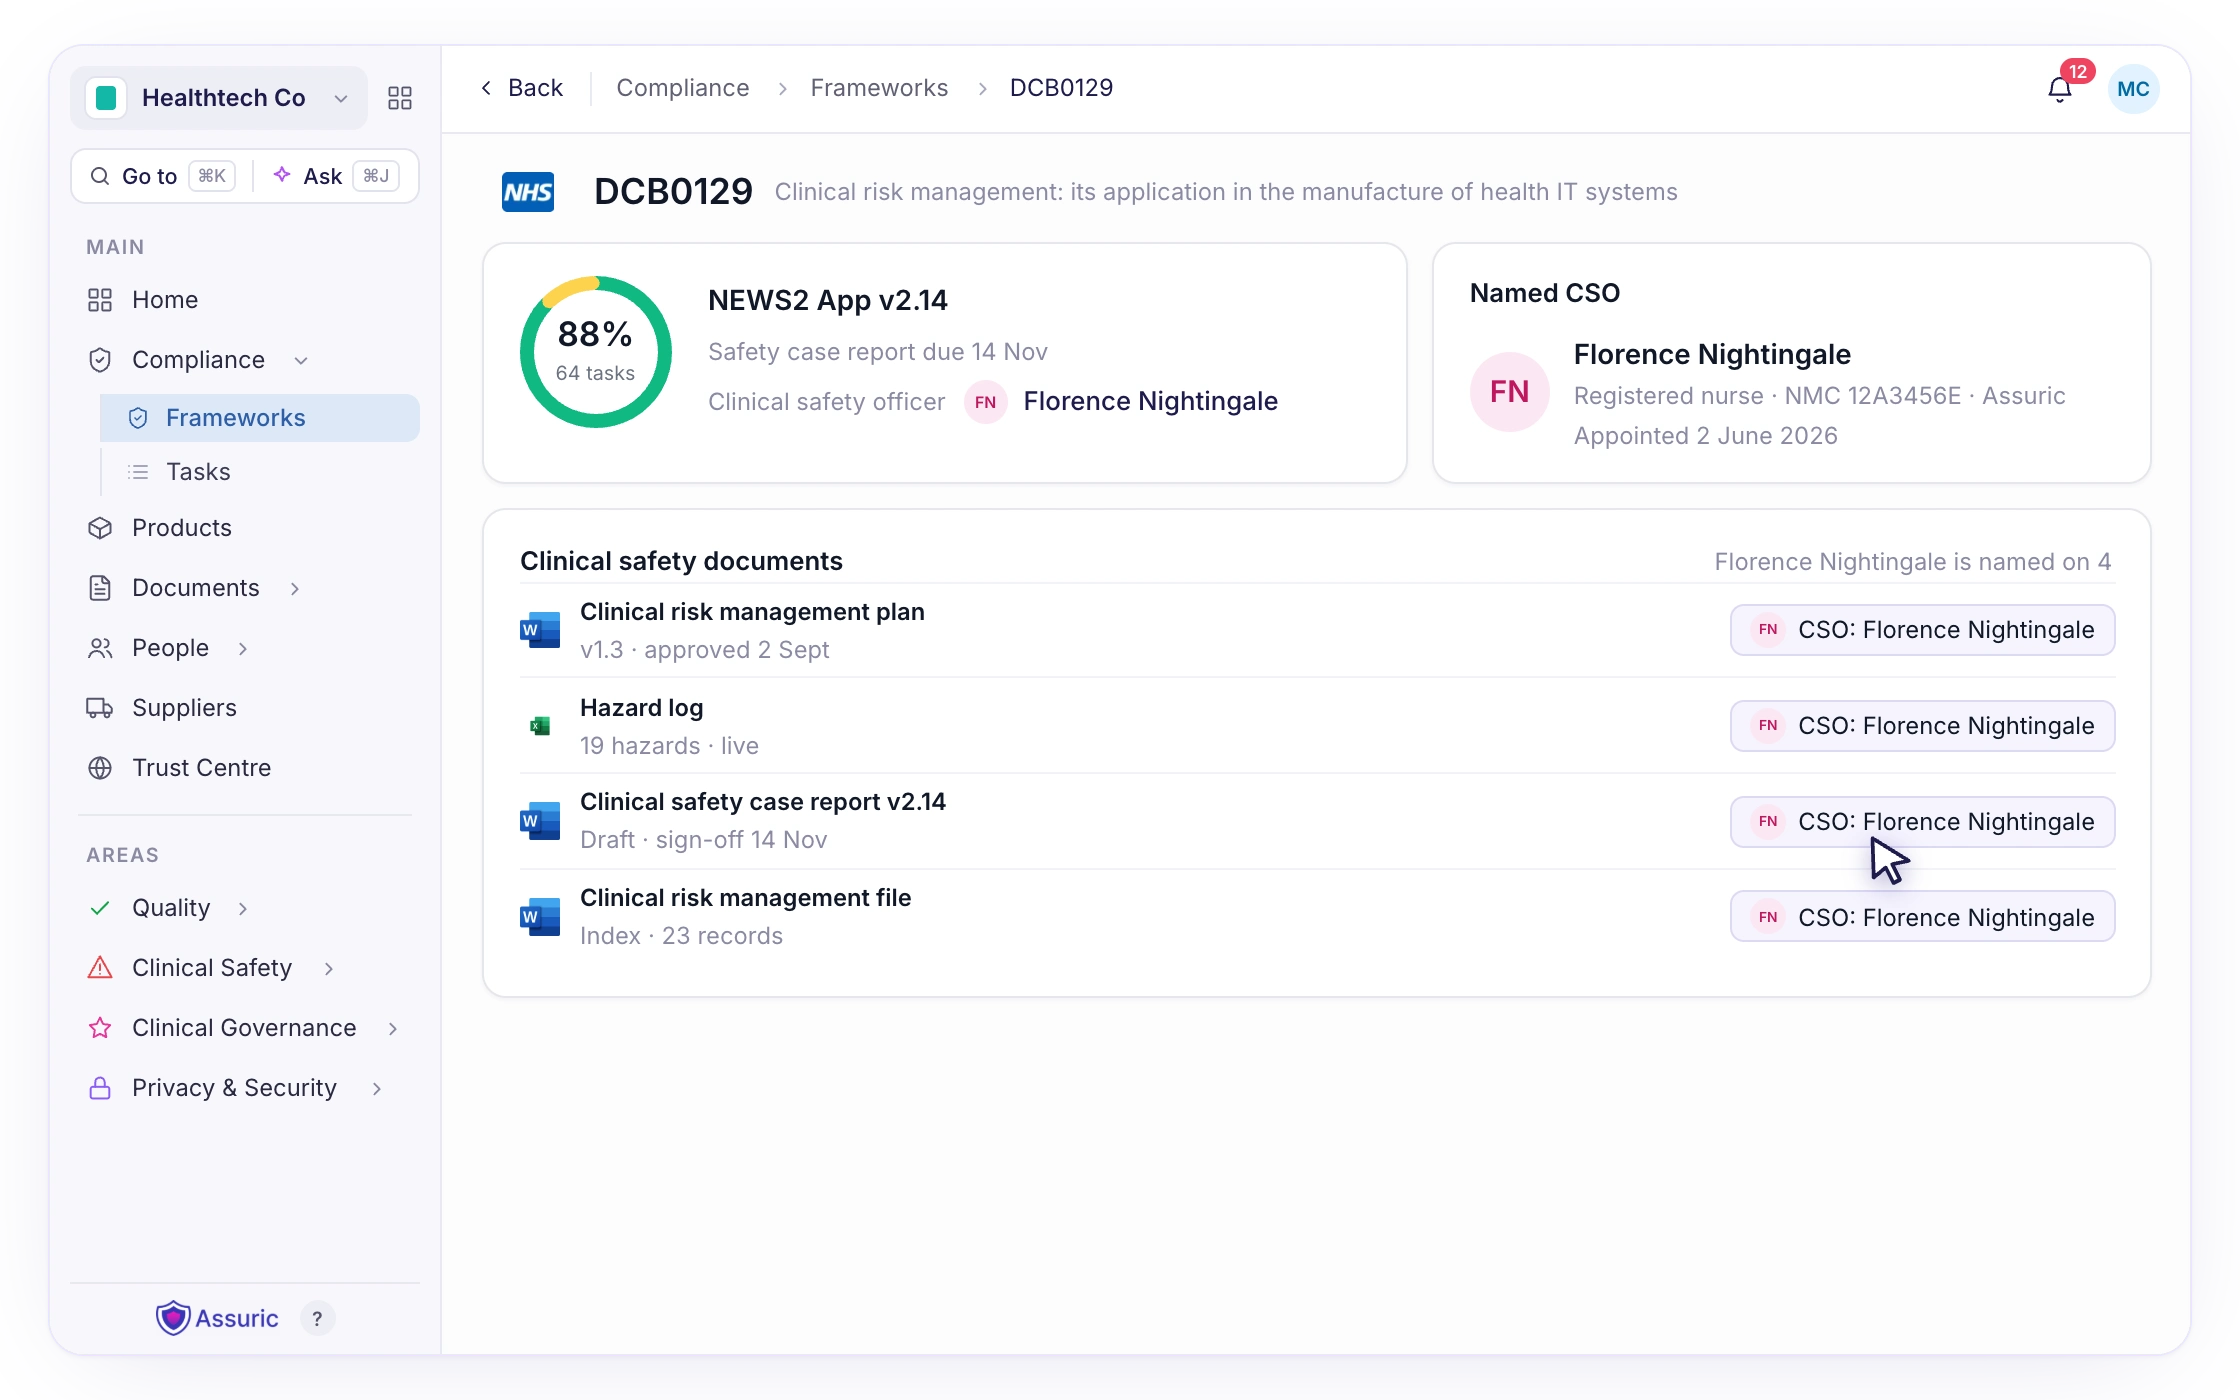Expand the Quality area chevron
2240x1400 pixels.
coord(243,908)
